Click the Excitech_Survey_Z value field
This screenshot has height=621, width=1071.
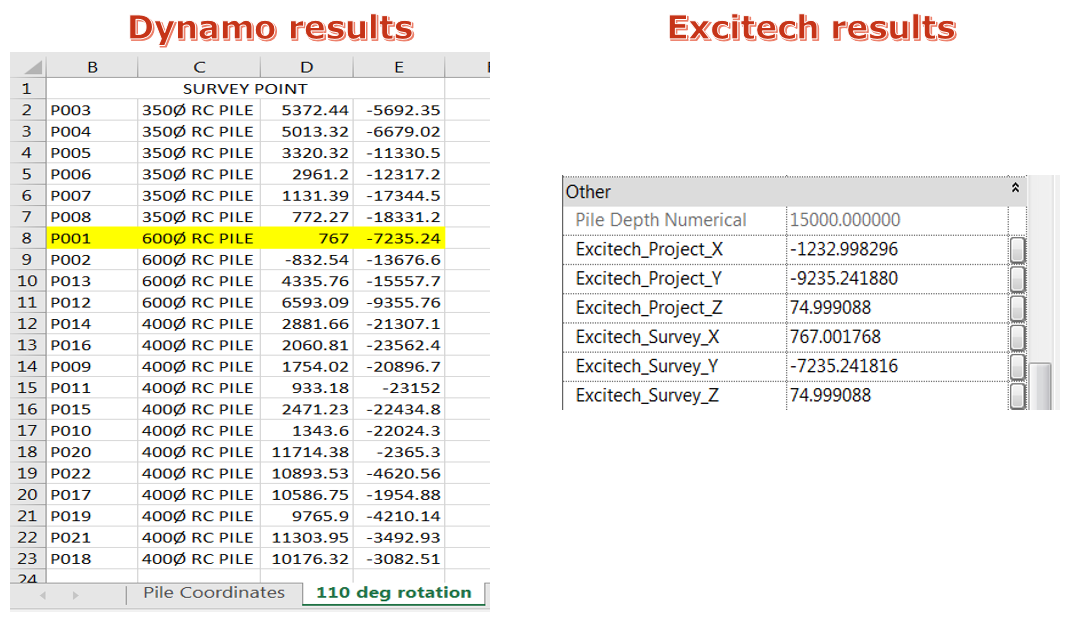click(x=897, y=396)
